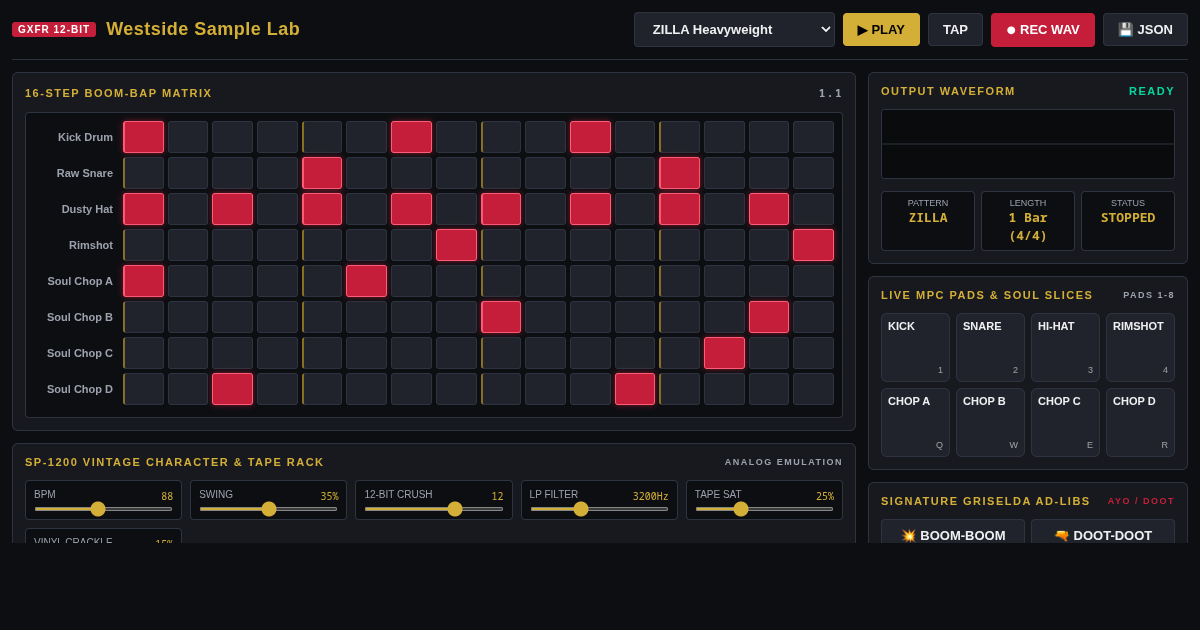Click the 35% swing value
1200x630 pixels.
click(329, 496)
